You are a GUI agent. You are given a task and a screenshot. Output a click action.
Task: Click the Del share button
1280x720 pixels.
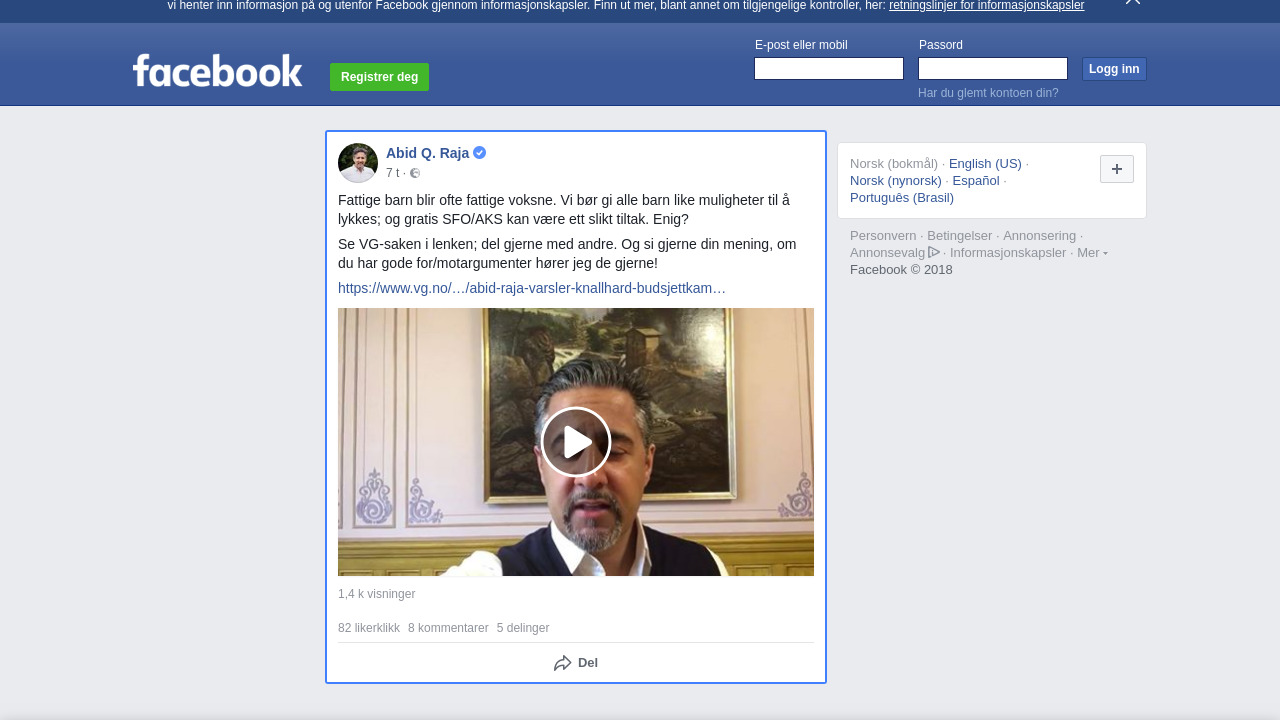tap(576, 663)
